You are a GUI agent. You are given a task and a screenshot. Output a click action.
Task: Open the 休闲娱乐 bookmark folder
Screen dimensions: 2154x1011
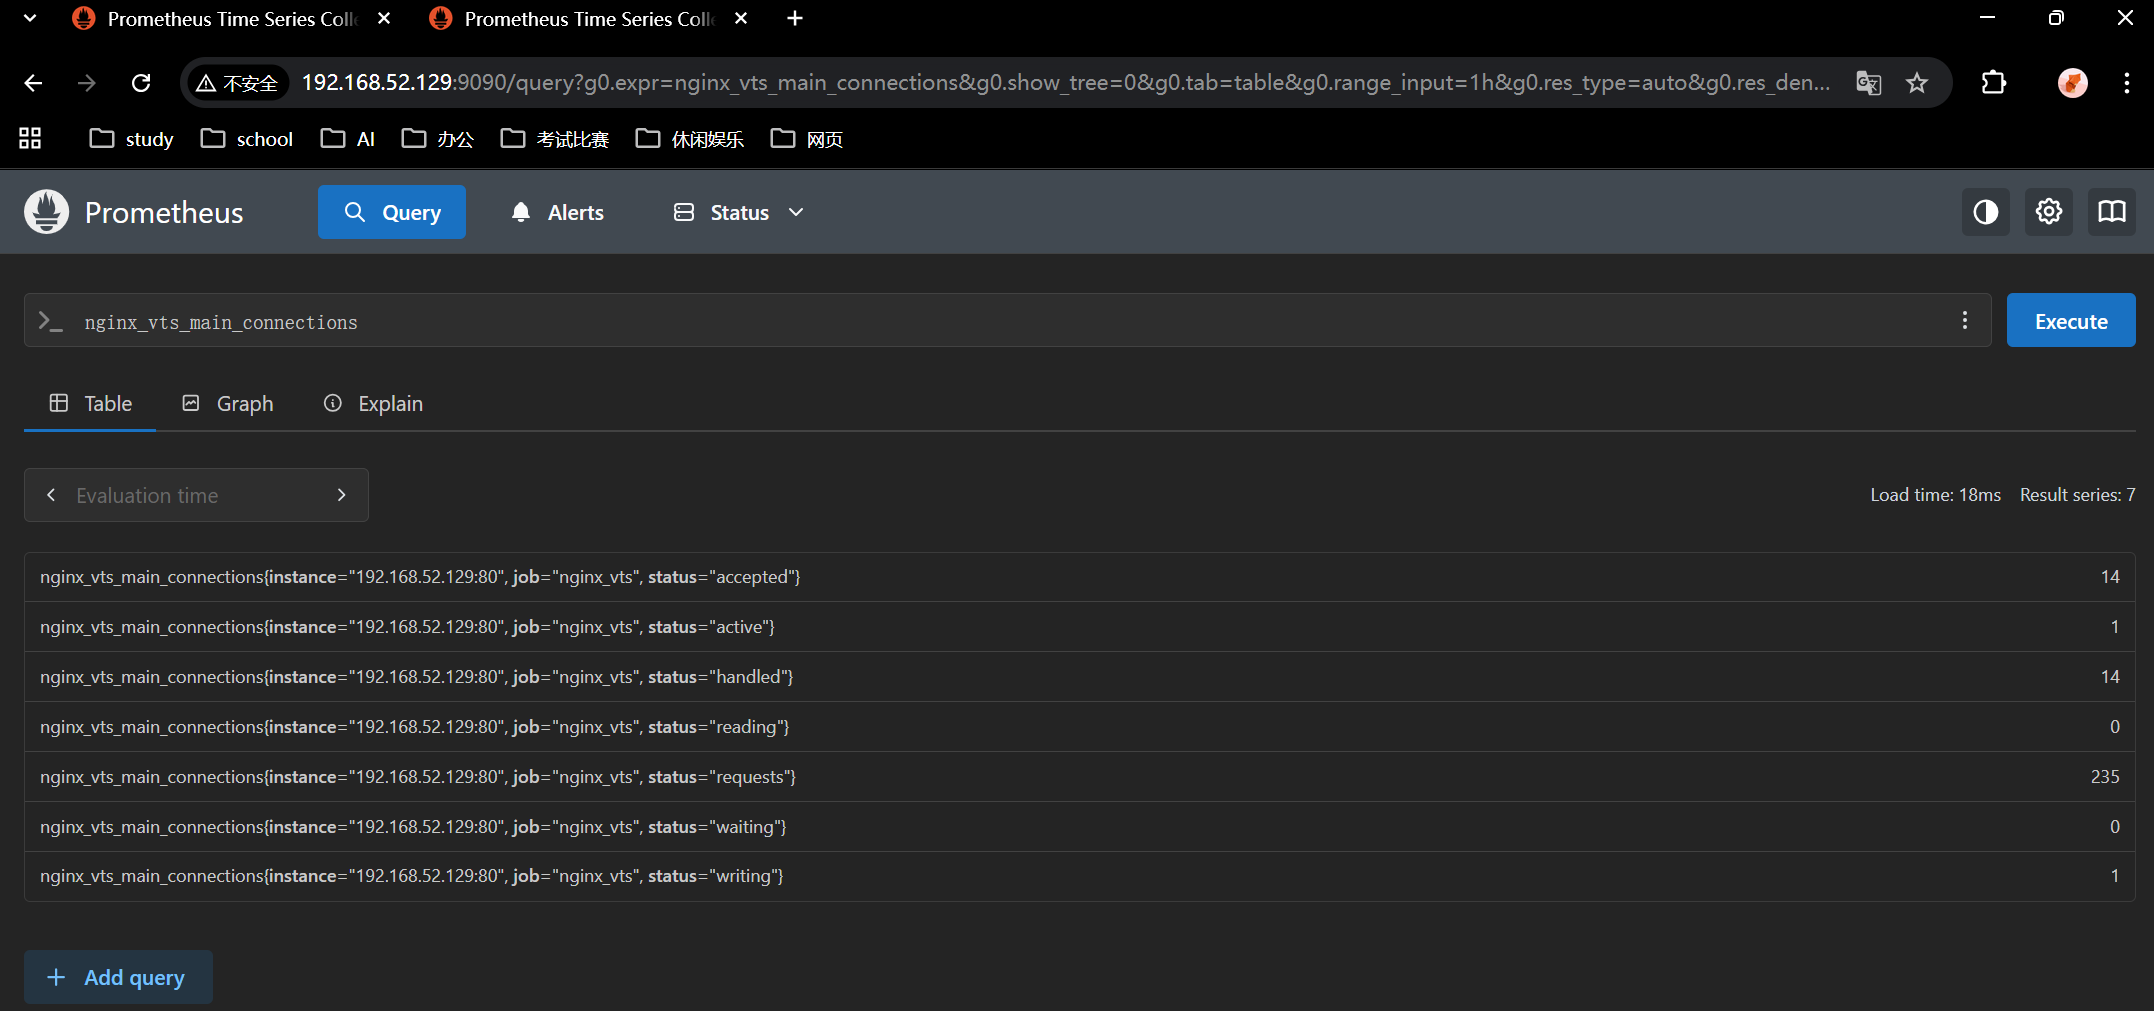coord(690,139)
